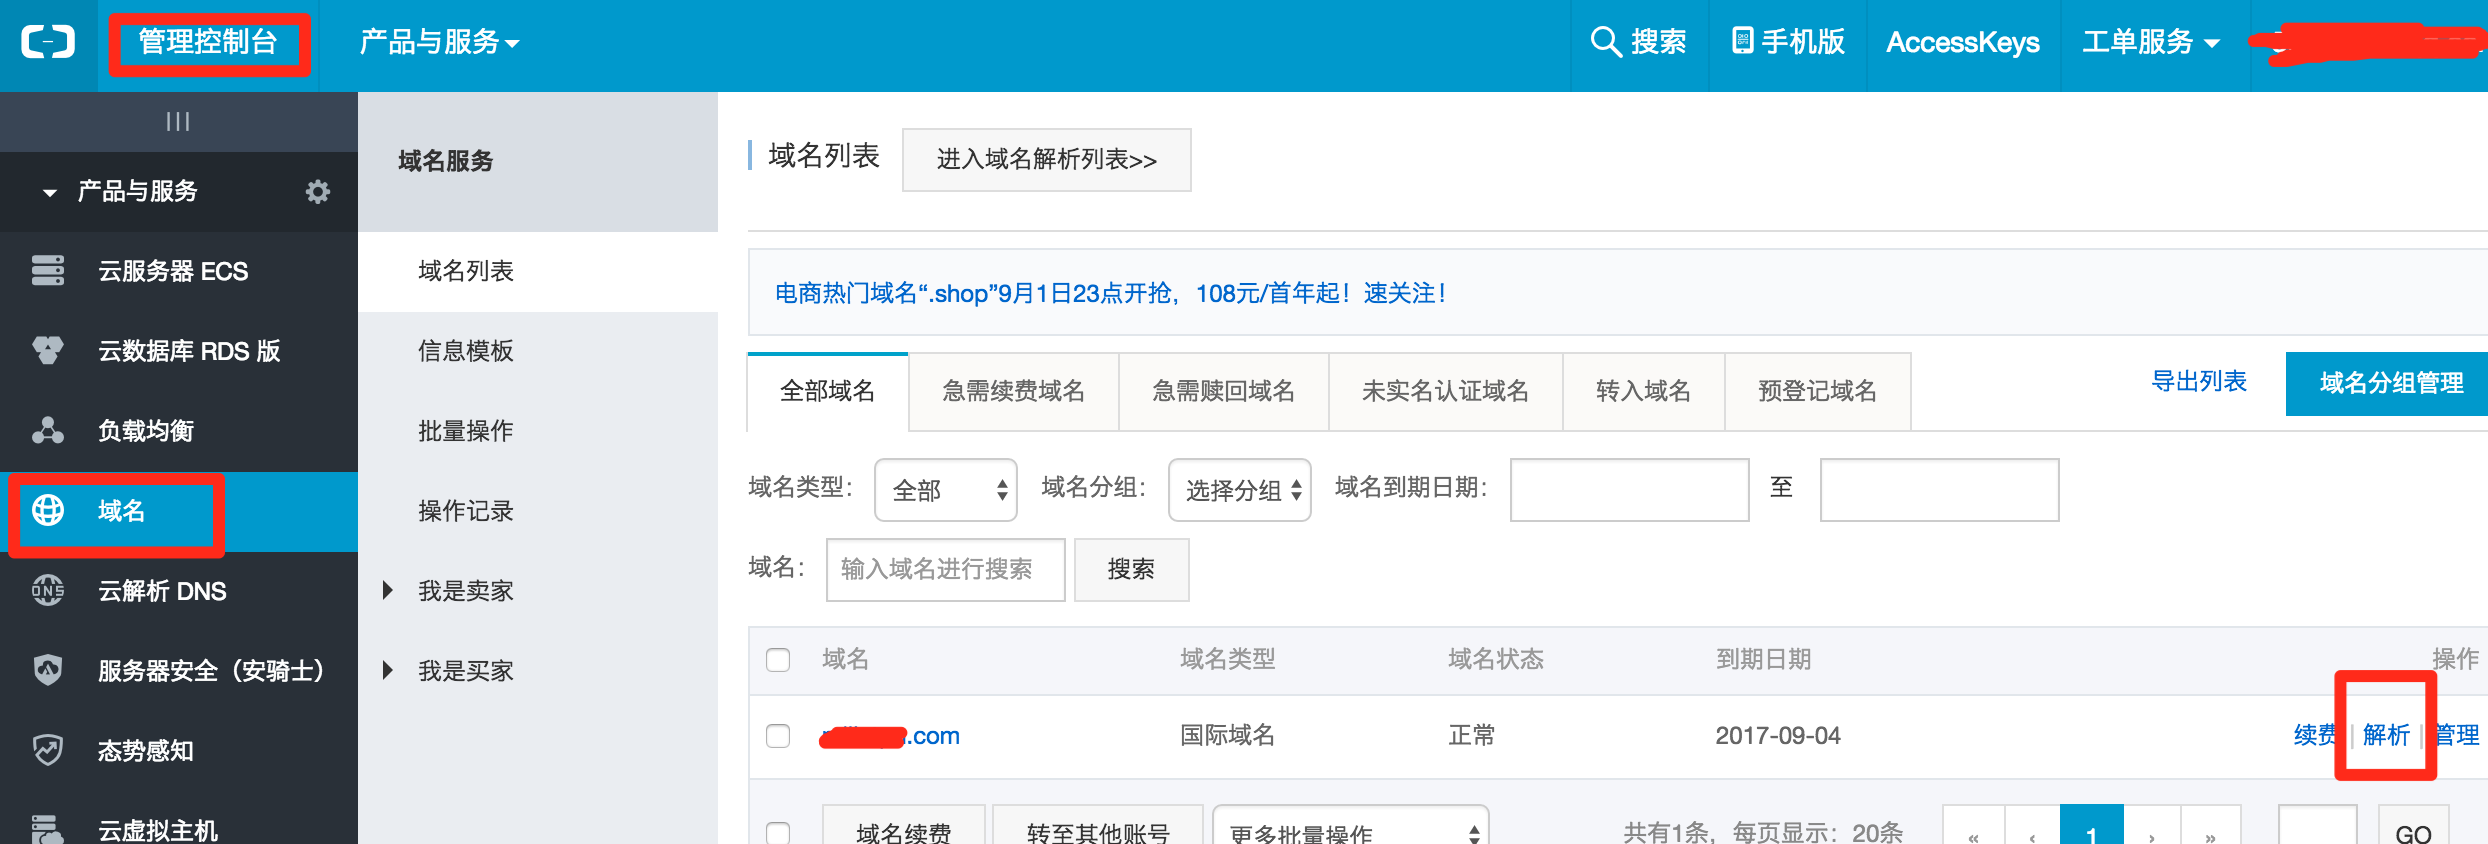Click 管理 for the .com domain
The image size is (2488, 844).
pos(2458,735)
